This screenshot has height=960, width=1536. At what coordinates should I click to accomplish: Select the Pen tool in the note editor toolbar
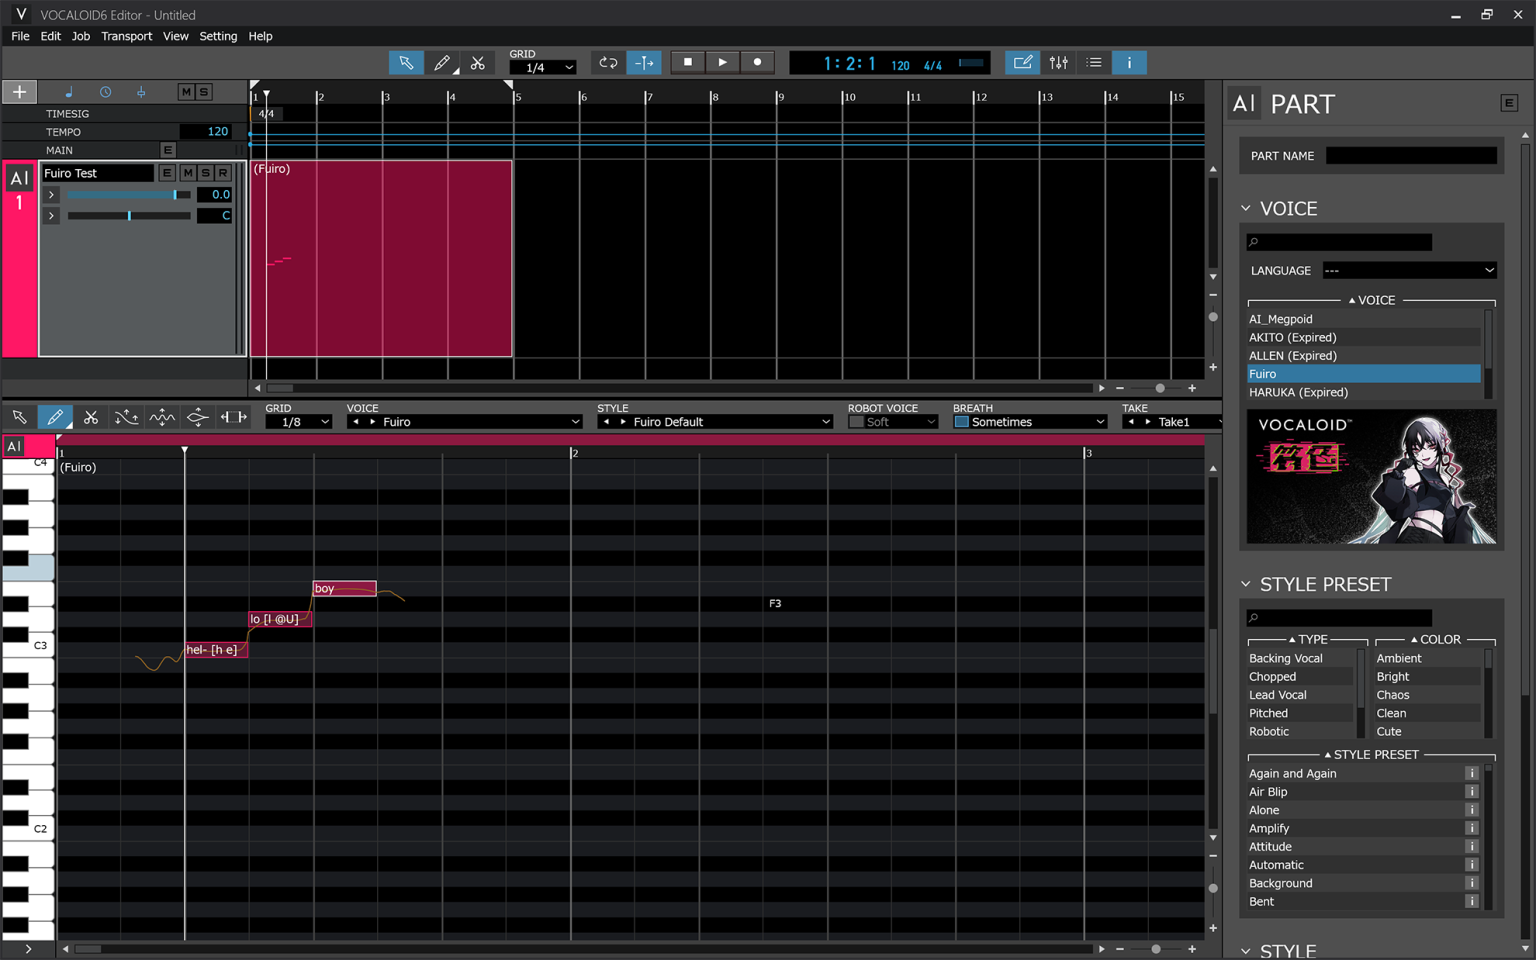pyautogui.click(x=55, y=417)
